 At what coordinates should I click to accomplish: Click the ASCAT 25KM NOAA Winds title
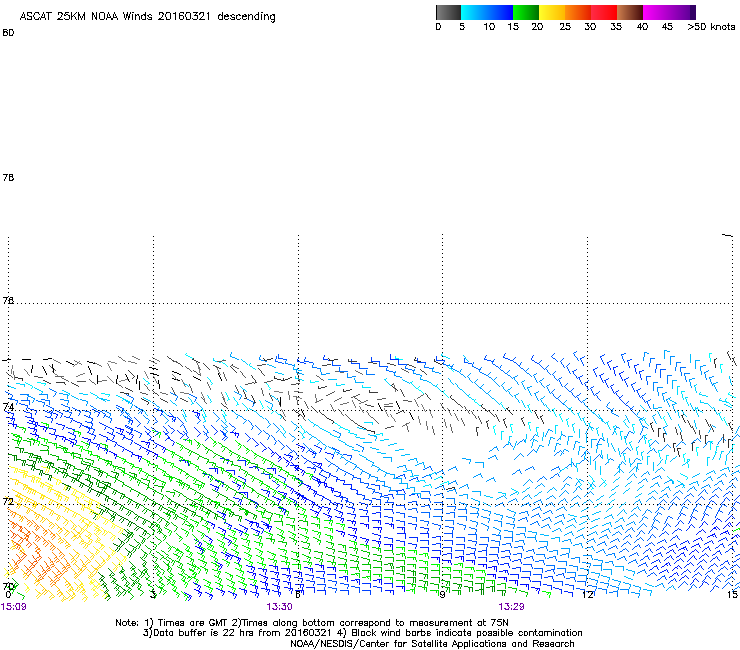(147, 17)
